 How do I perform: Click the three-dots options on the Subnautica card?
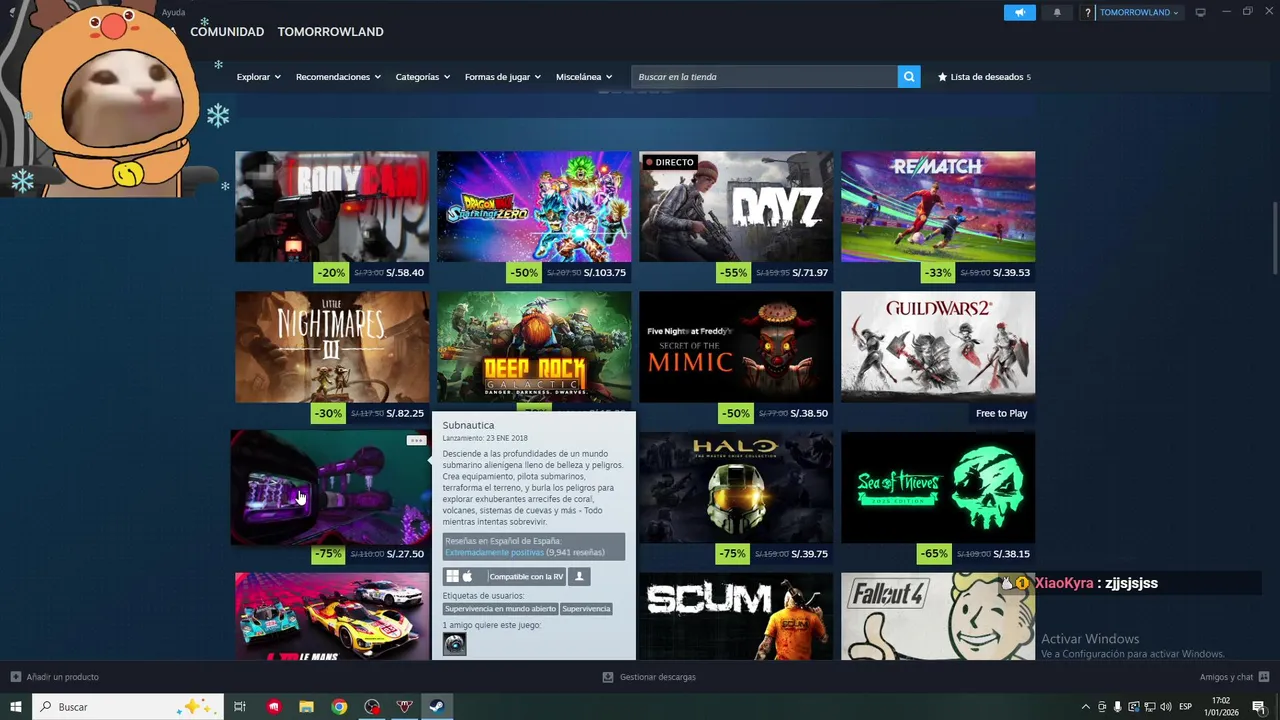click(416, 440)
